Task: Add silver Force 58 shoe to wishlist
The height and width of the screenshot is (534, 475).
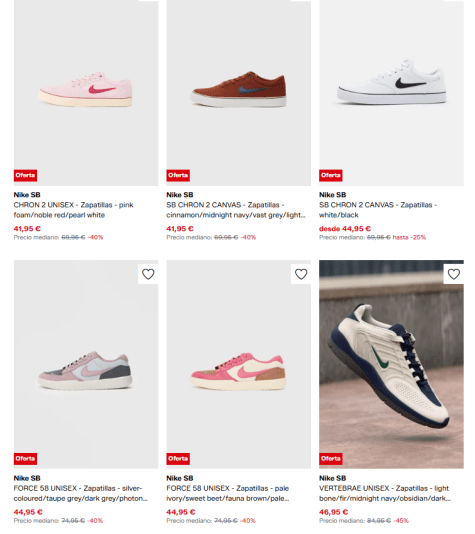Action: 148,274
